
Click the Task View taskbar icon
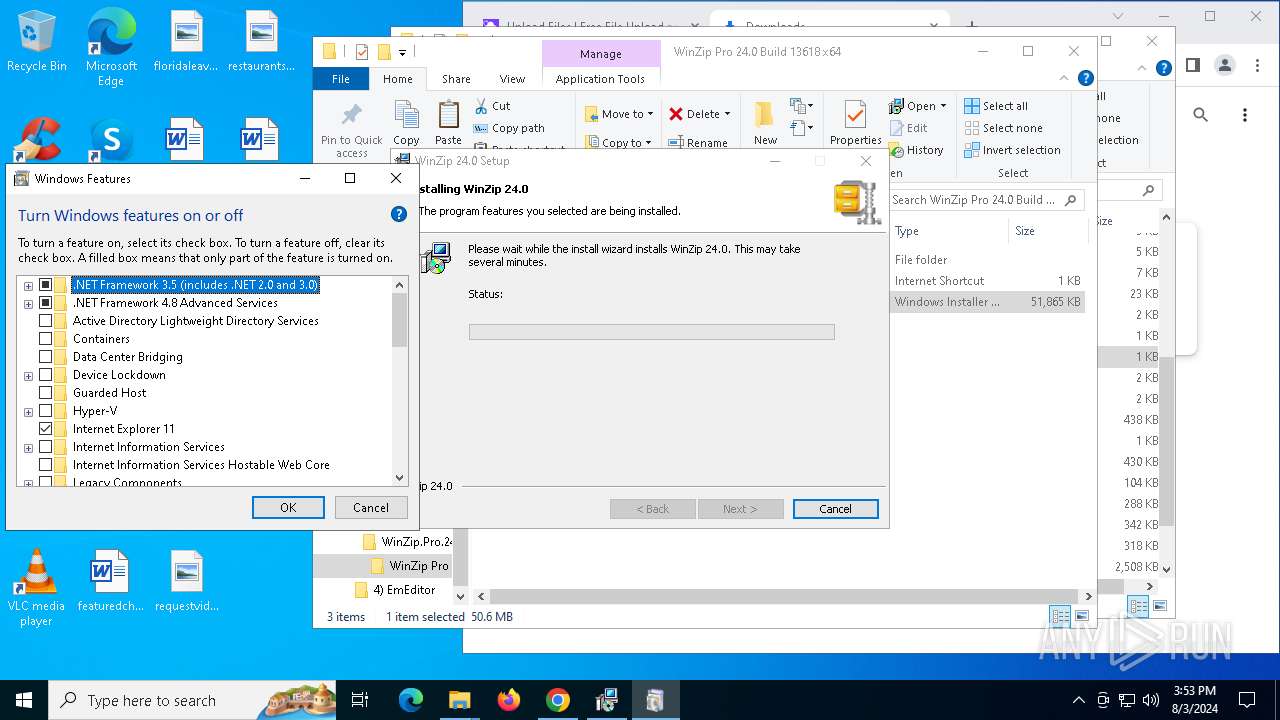point(360,700)
